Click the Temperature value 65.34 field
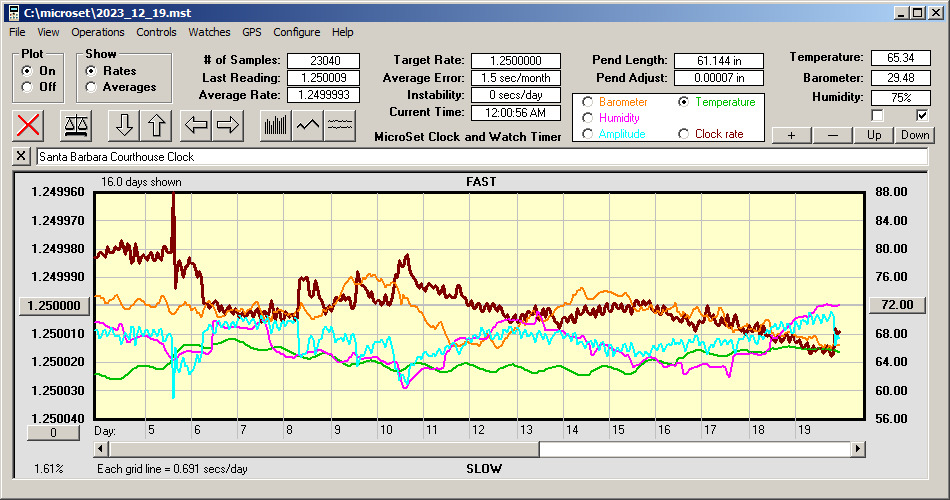Image resolution: width=950 pixels, height=500 pixels. [900, 58]
